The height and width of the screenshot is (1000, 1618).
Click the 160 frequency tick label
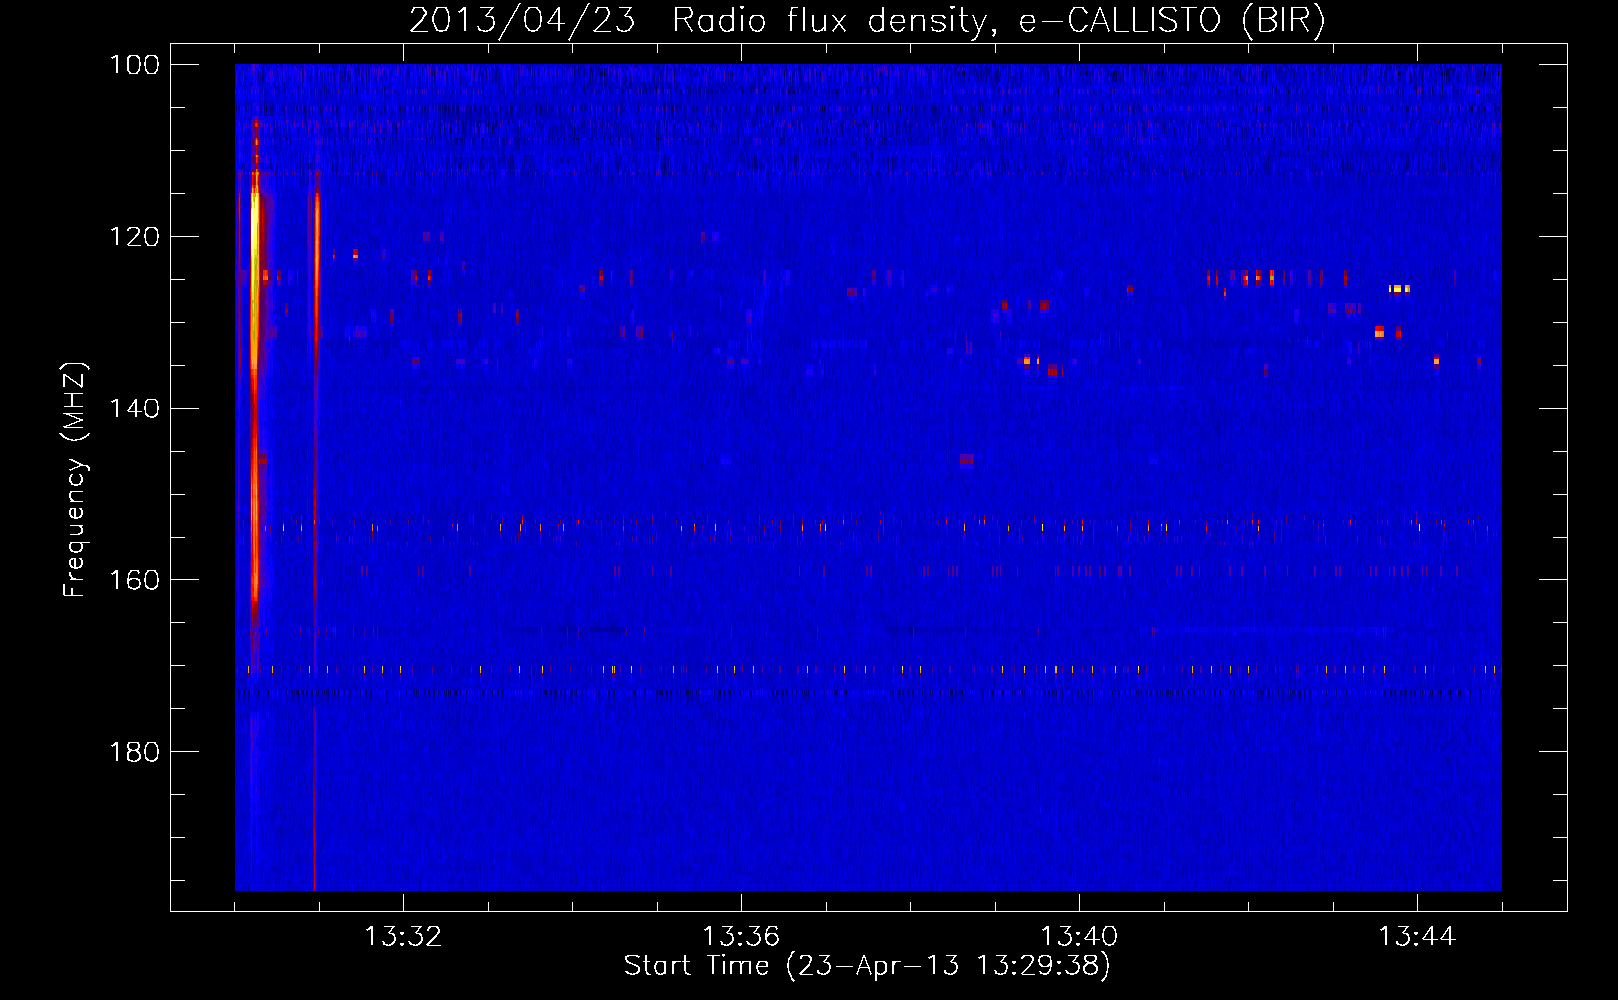point(134,581)
